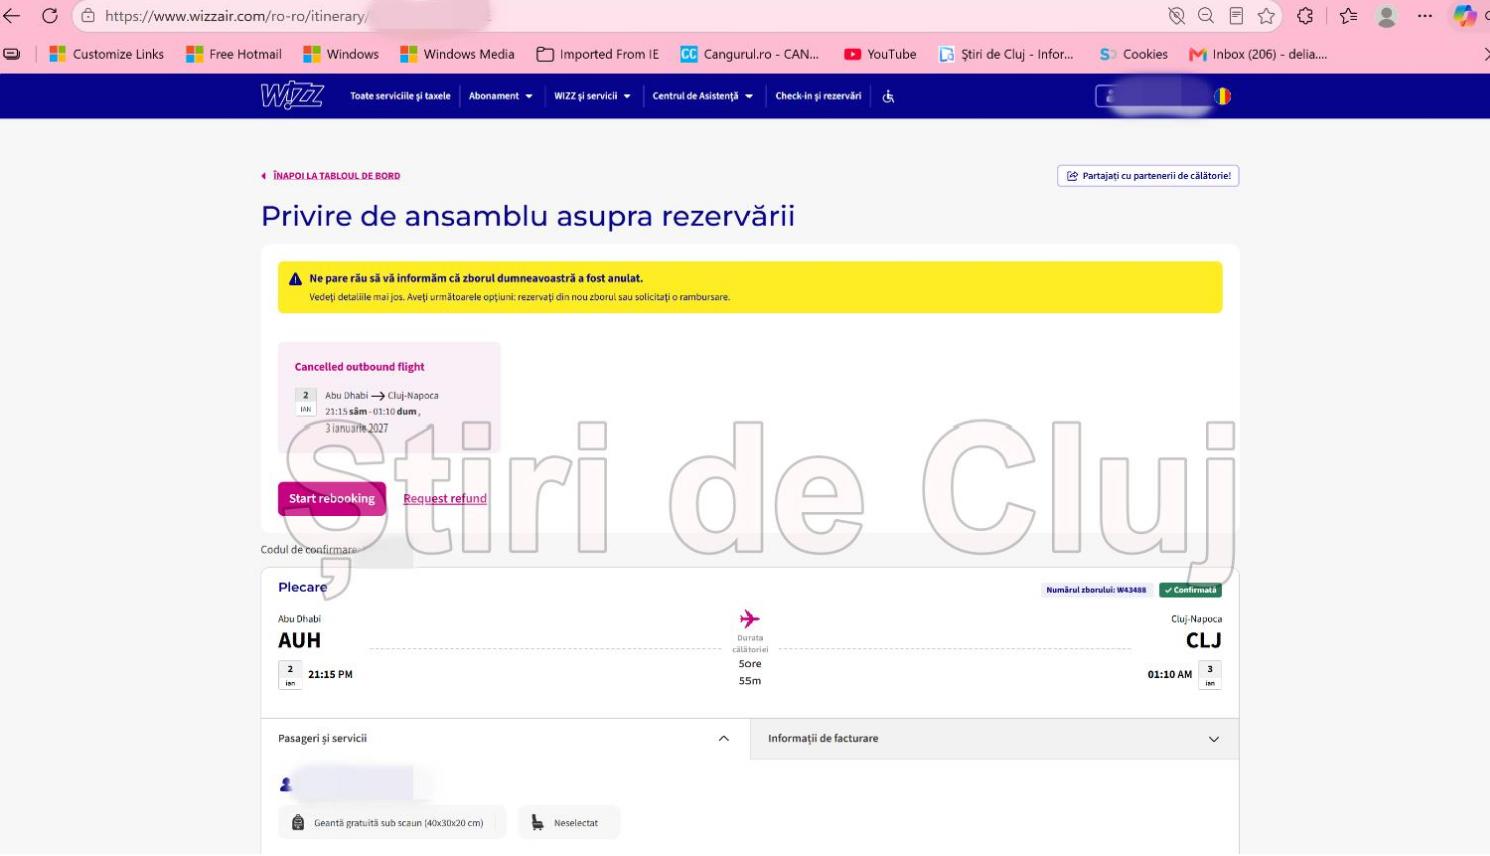Click Partajați cu partenerii de călătorie button
This screenshot has width=1490, height=856.
click(x=1148, y=176)
